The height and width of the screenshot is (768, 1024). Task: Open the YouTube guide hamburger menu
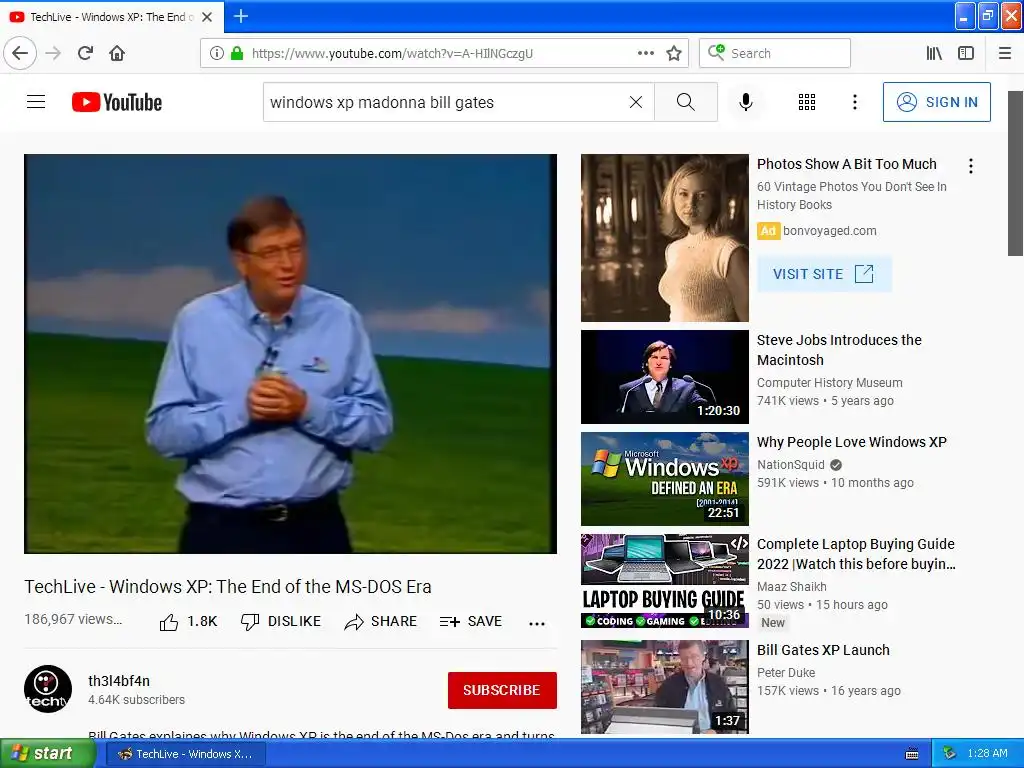click(x=36, y=102)
